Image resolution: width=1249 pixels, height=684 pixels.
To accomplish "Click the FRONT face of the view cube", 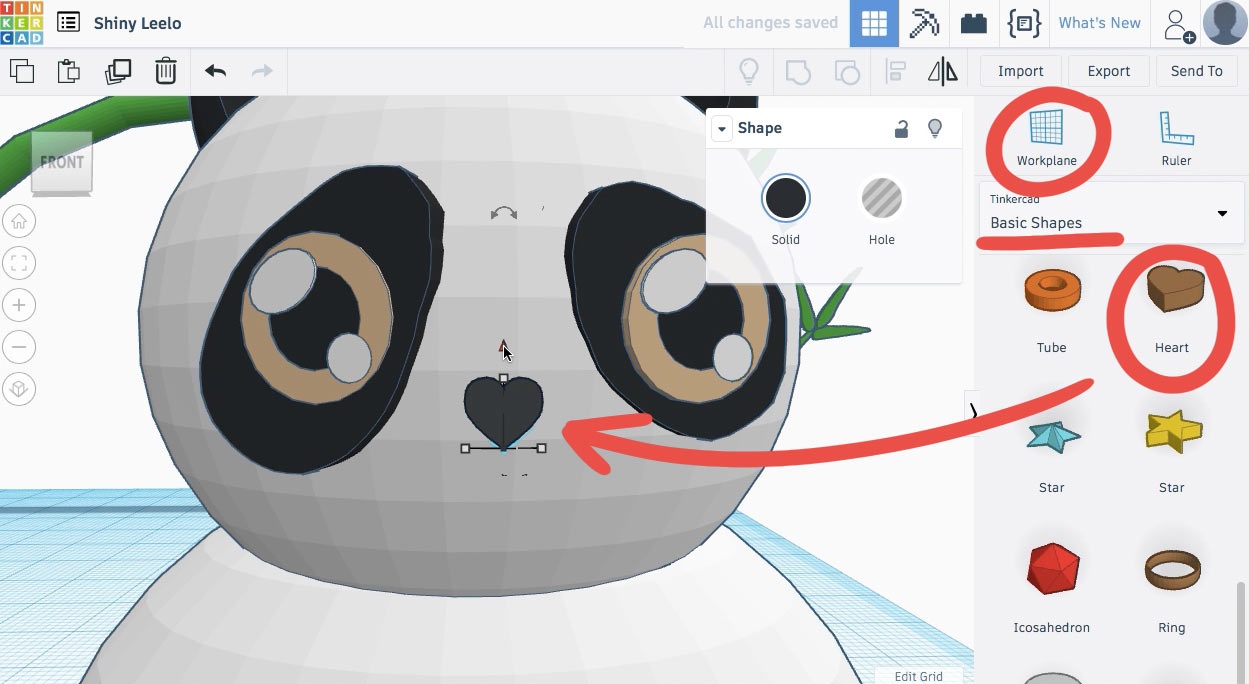I will [x=61, y=161].
